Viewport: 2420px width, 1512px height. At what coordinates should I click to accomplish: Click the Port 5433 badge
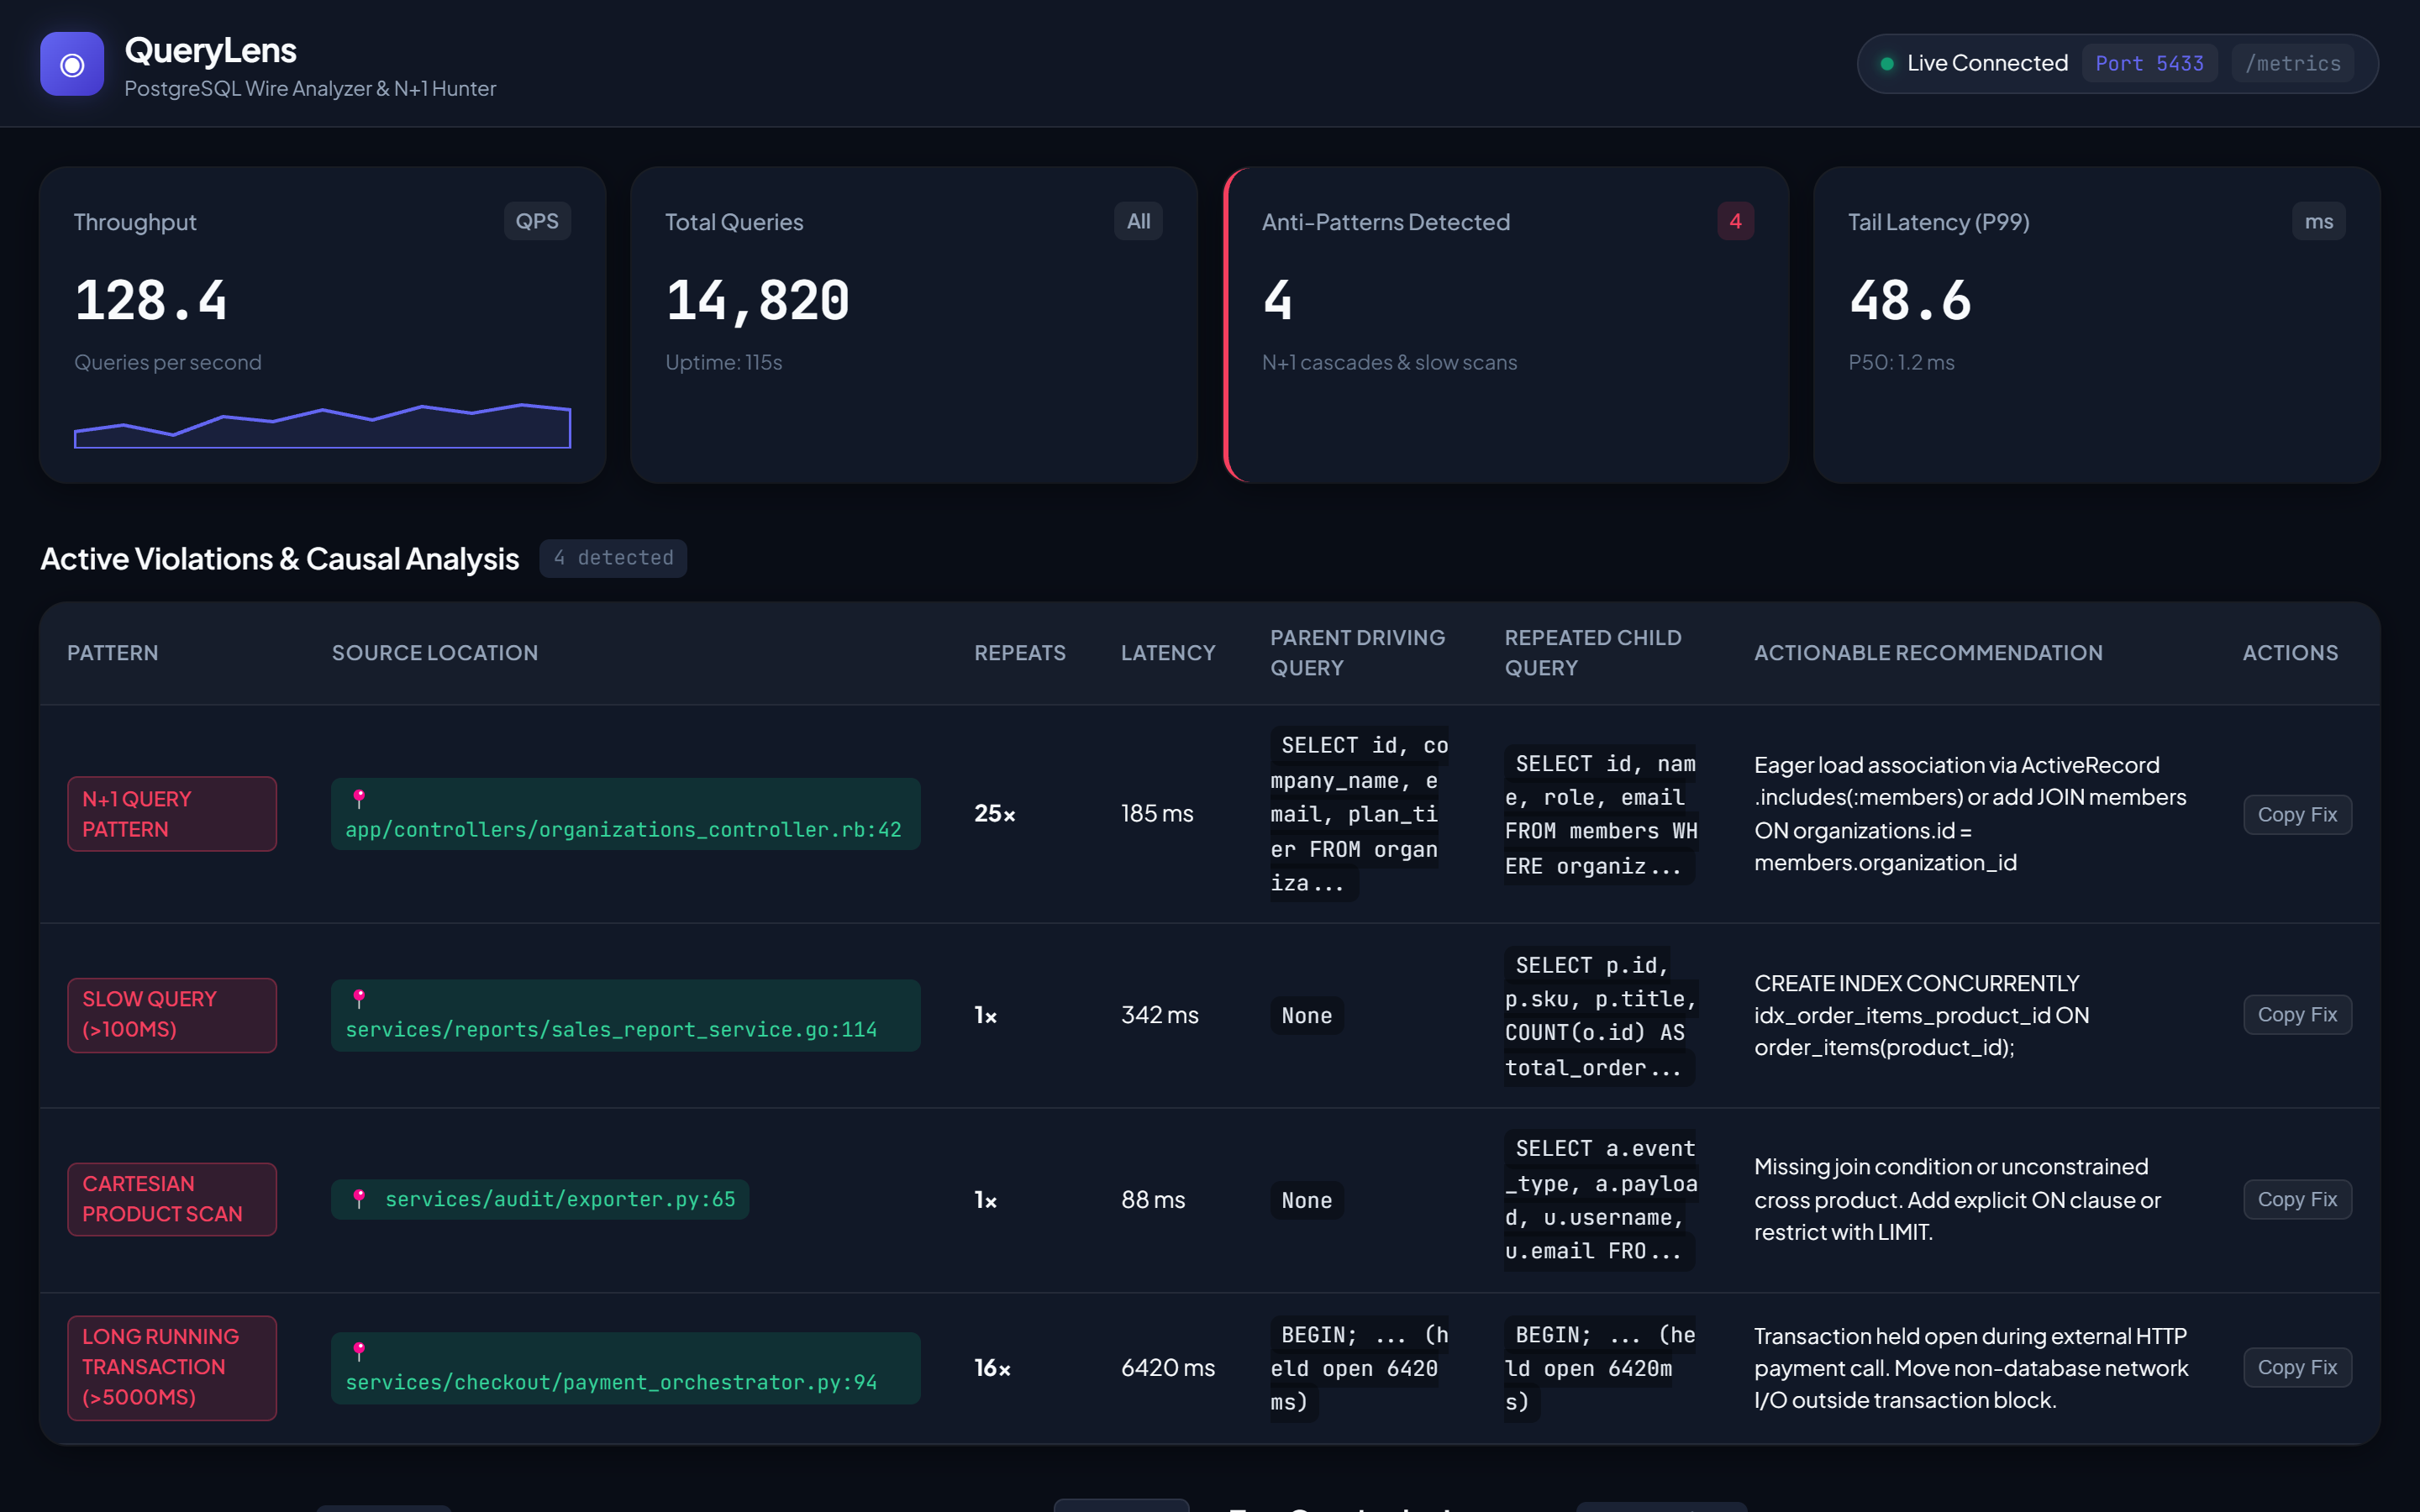tap(2149, 64)
